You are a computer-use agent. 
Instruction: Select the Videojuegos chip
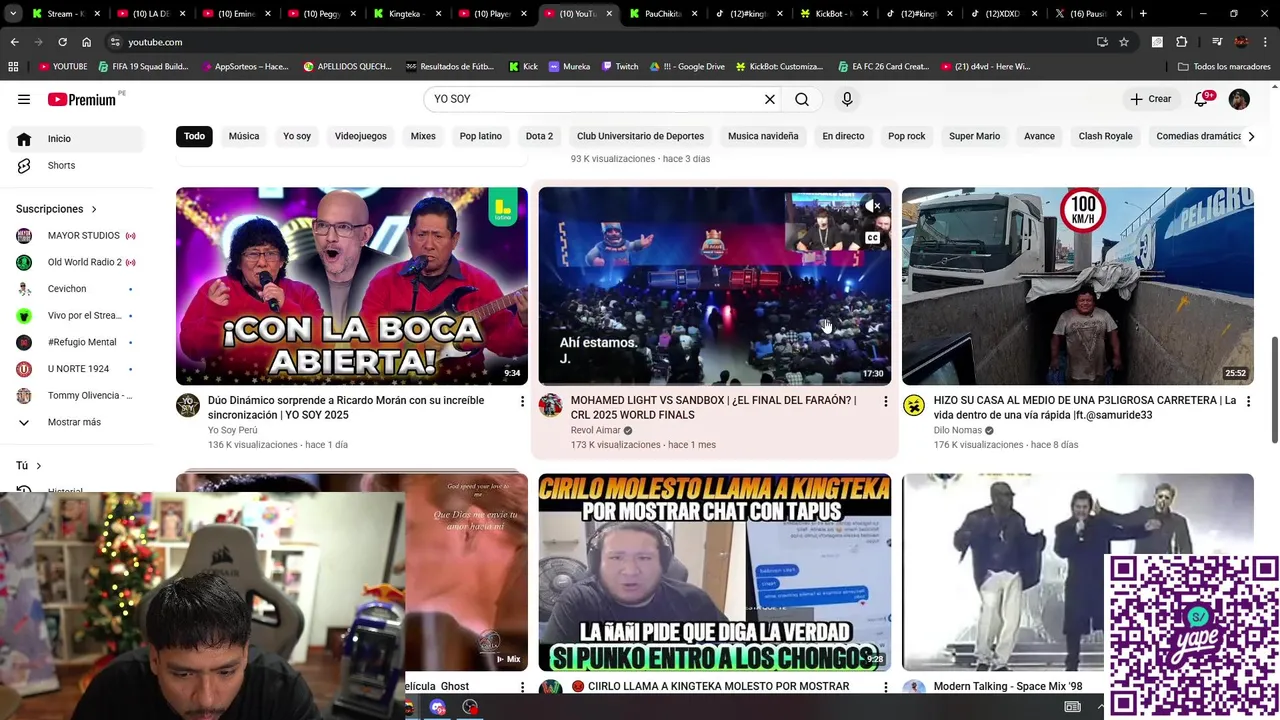click(x=361, y=136)
